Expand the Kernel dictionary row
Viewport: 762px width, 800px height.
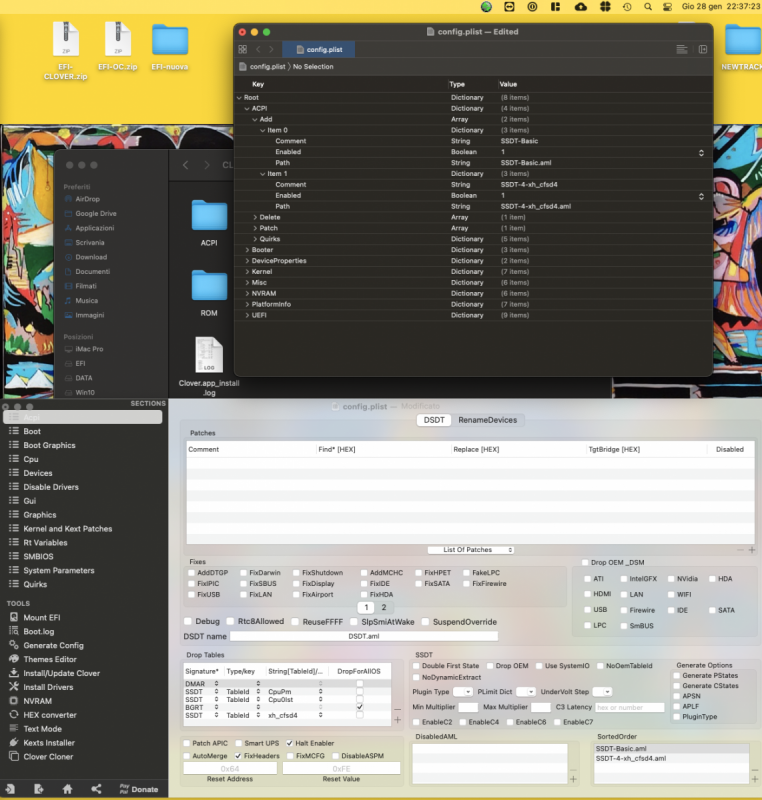tap(247, 271)
